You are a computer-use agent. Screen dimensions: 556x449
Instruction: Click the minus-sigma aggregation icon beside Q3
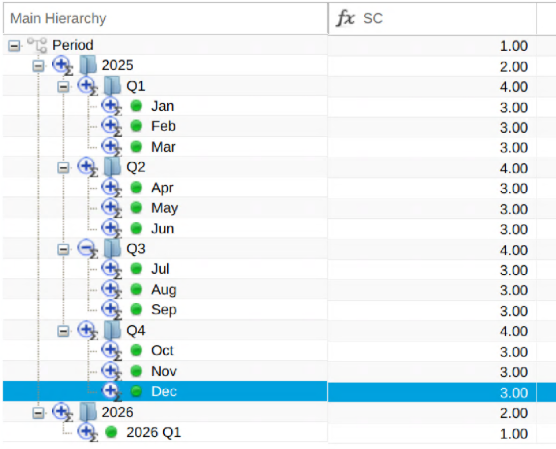88,249
